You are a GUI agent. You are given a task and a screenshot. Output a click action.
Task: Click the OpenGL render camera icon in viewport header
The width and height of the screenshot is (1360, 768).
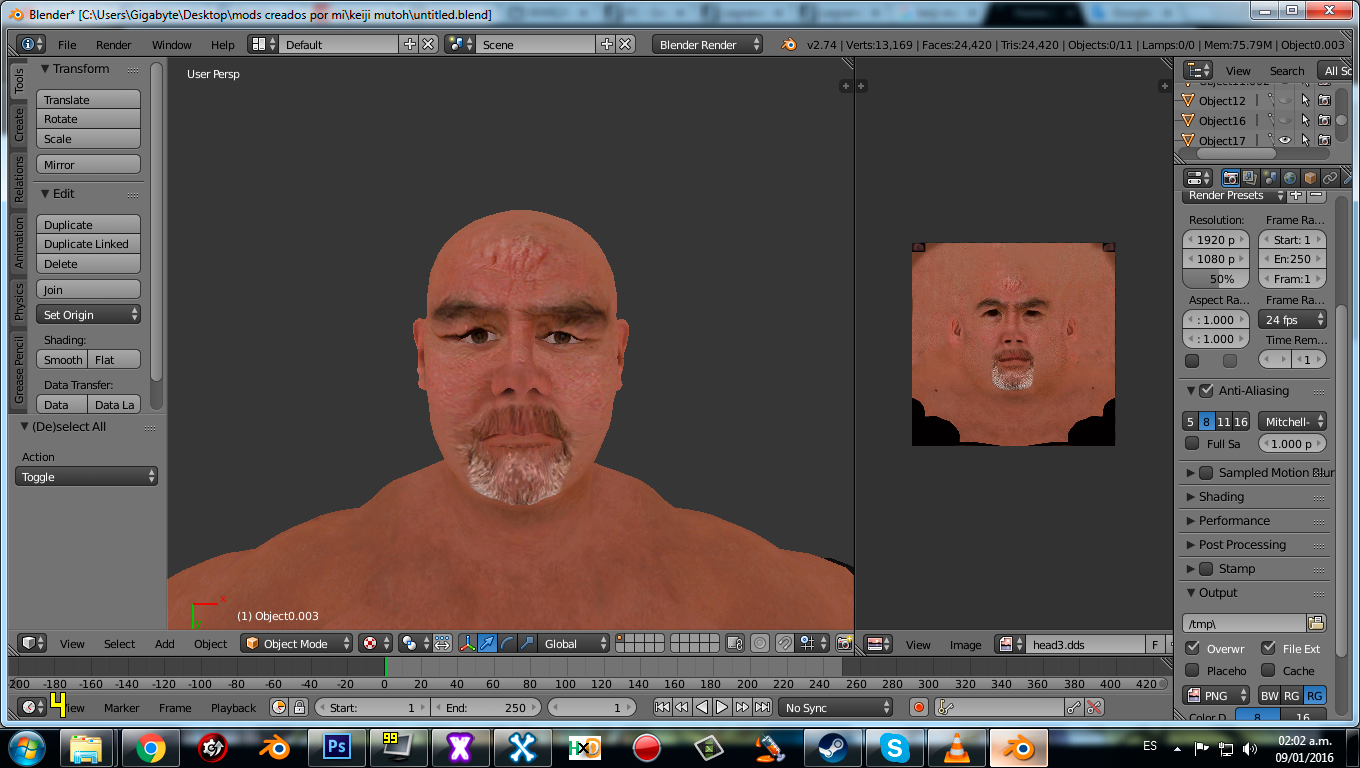point(845,644)
